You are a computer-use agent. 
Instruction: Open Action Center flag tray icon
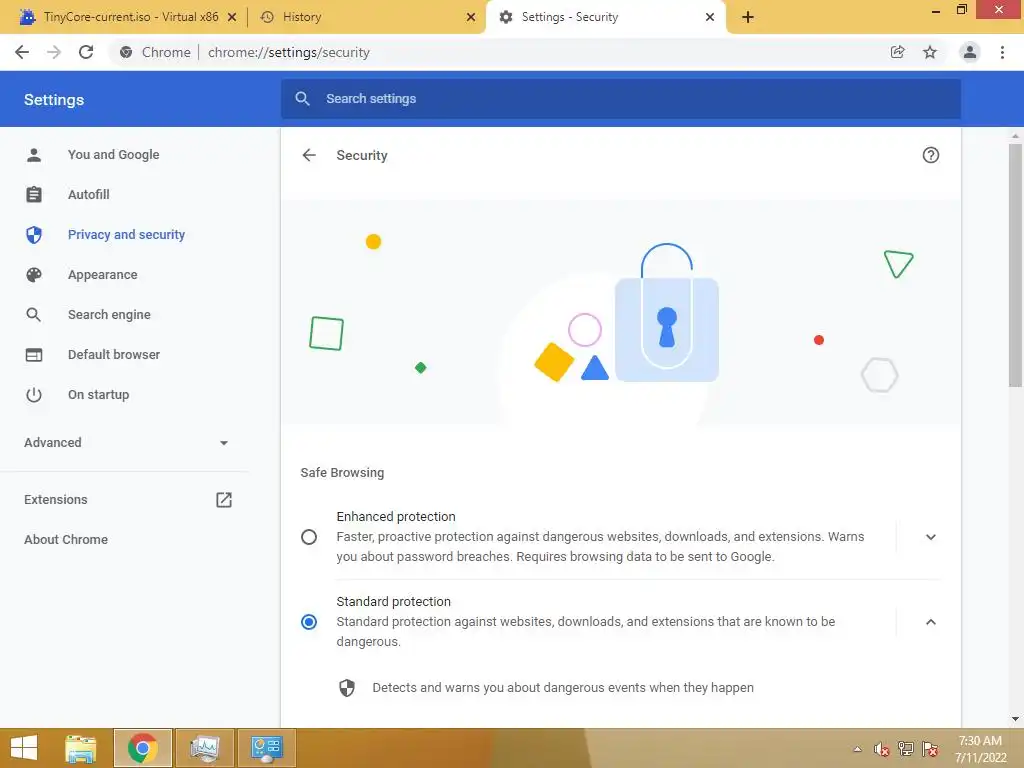(x=930, y=749)
